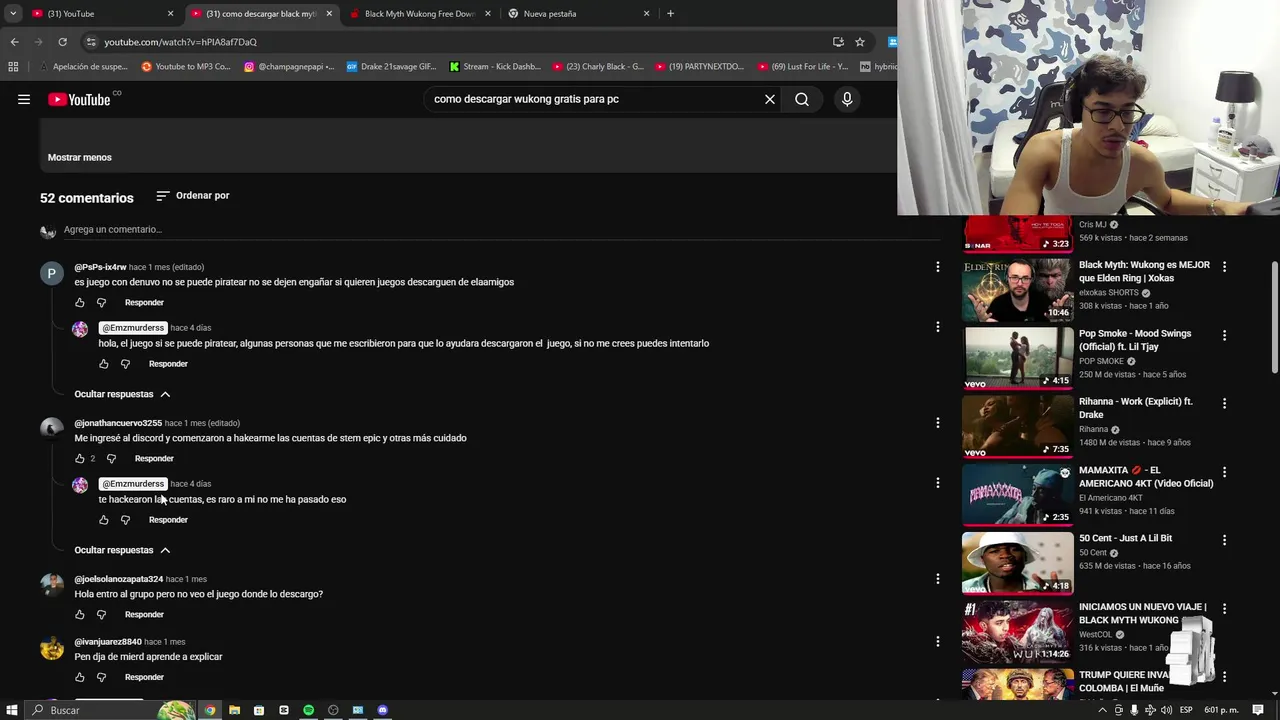
Task: Collapse description with 'Mostrar menos'
Action: coord(80,157)
